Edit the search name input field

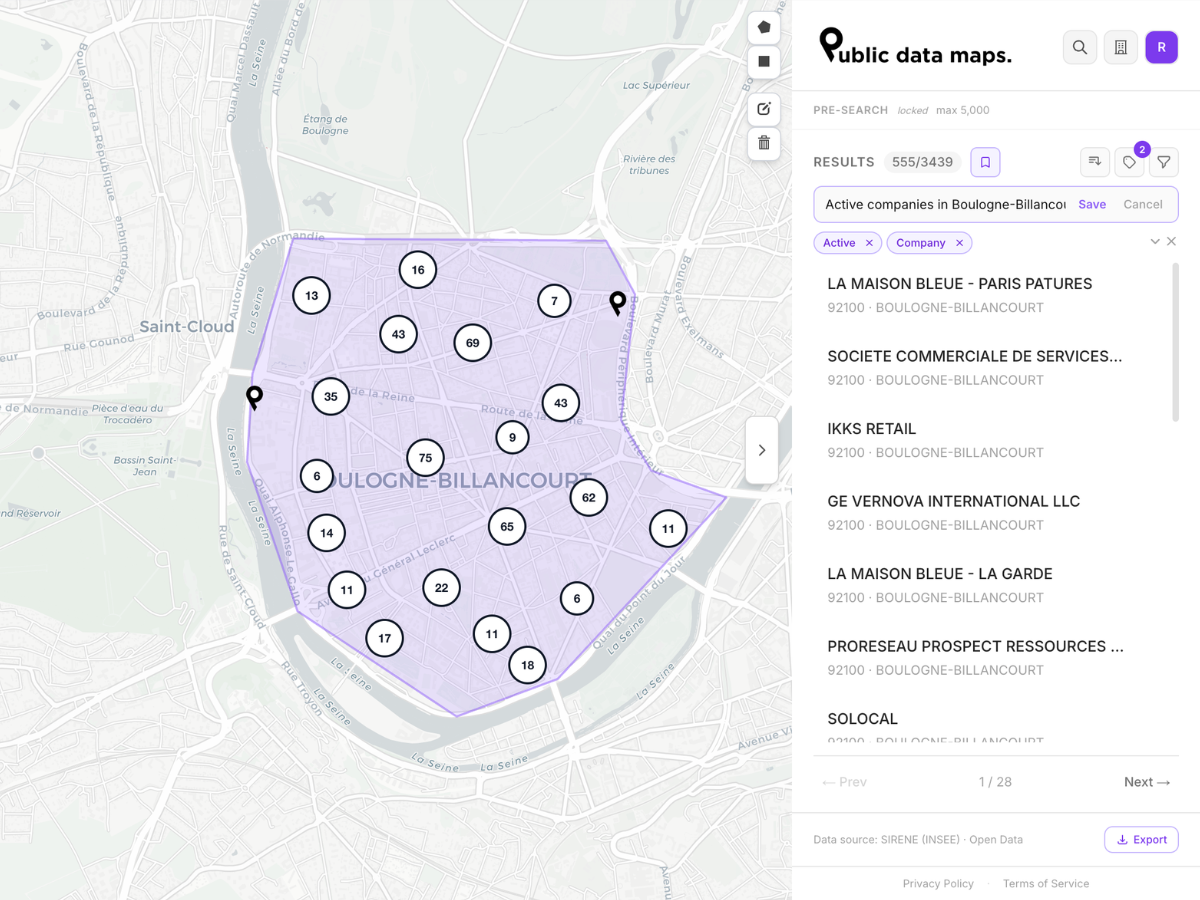click(944, 204)
